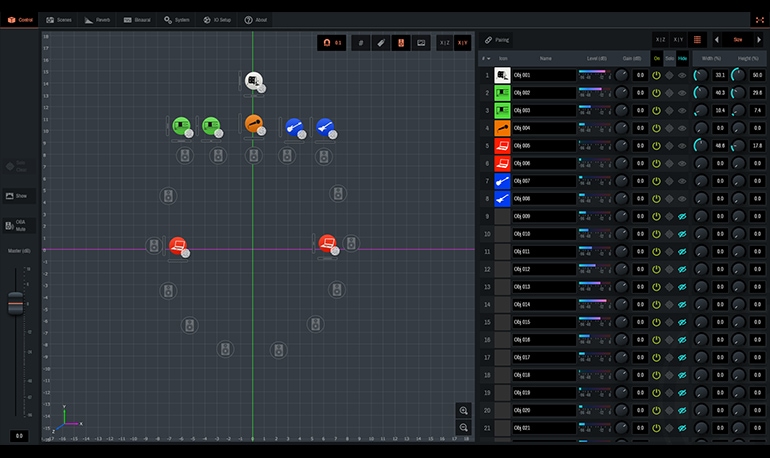The height and width of the screenshot is (458, 770).
Task: Switch to the IO Setup tab
Action: [216, 19]
